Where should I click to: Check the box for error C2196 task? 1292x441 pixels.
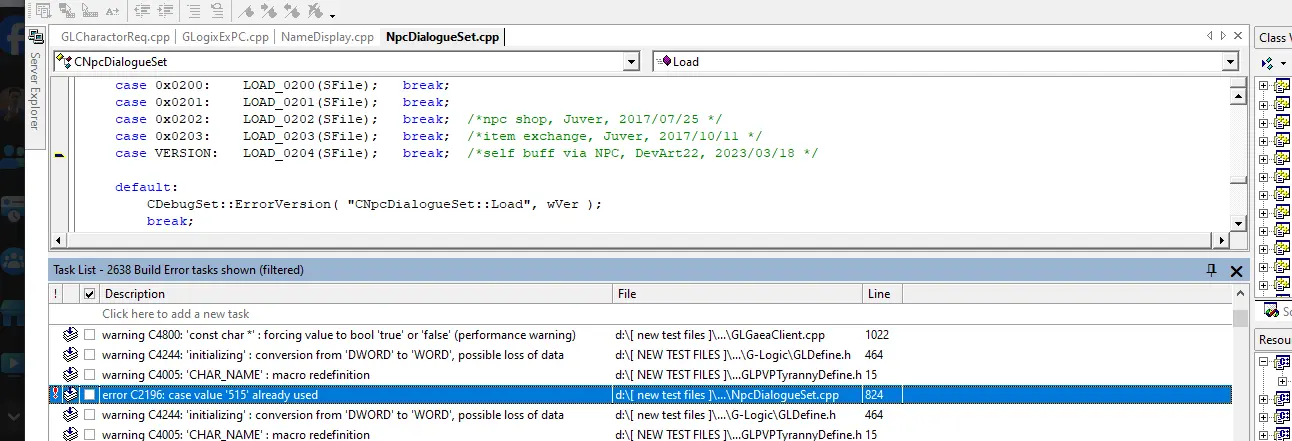click(x=90, y=395)
